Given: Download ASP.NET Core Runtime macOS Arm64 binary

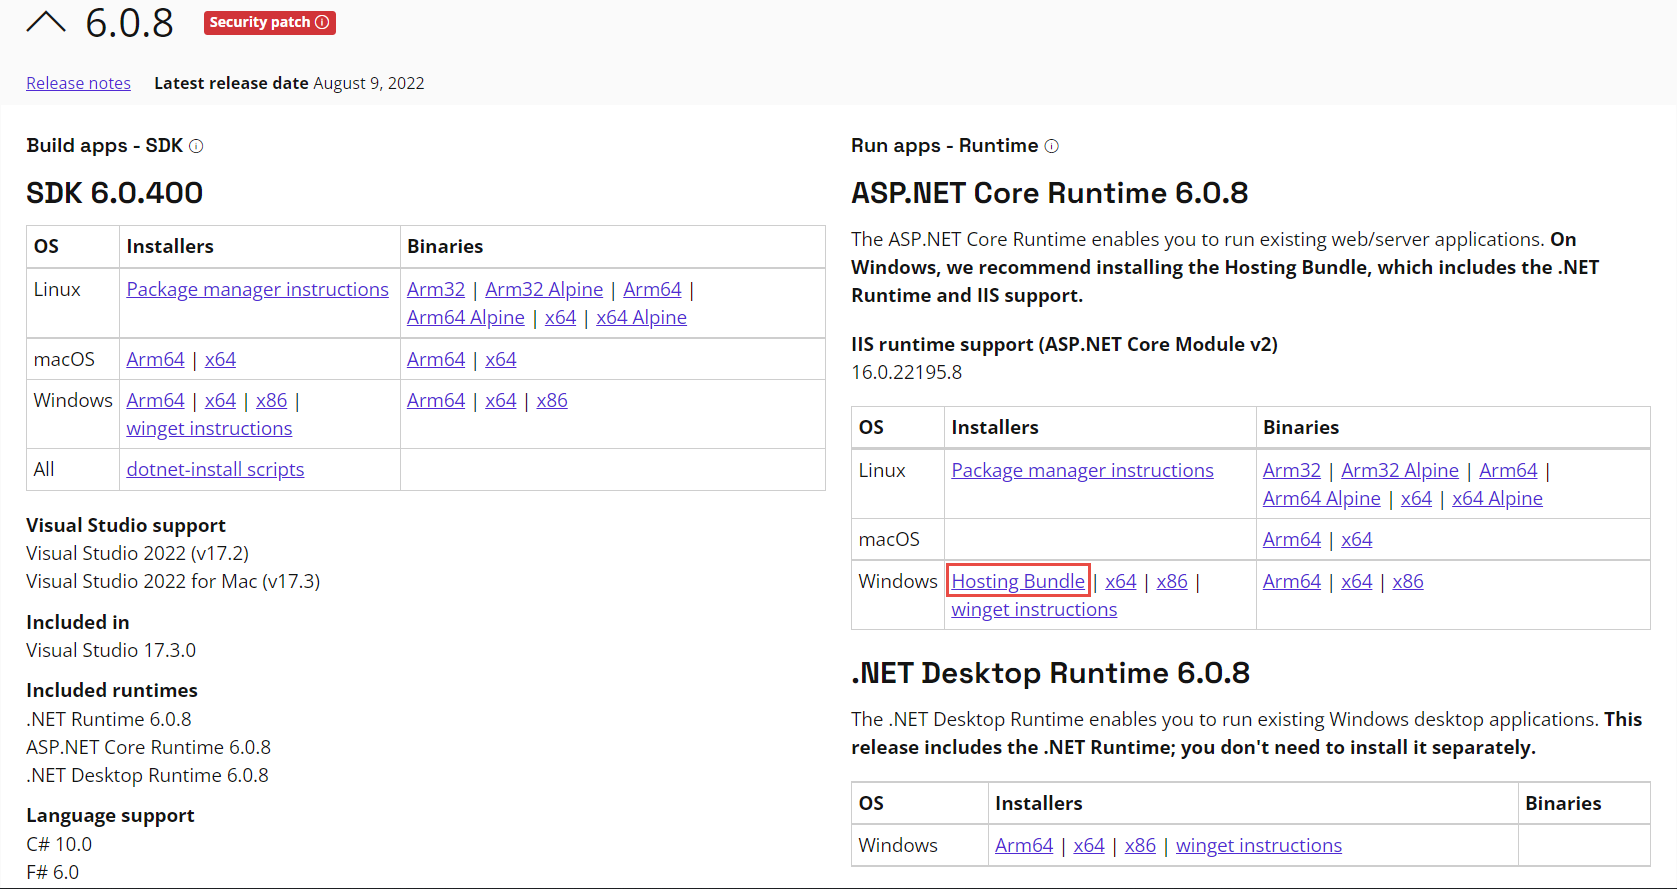Looking at the screenshot, I should pyautogui.click(x=1292, y=539).
